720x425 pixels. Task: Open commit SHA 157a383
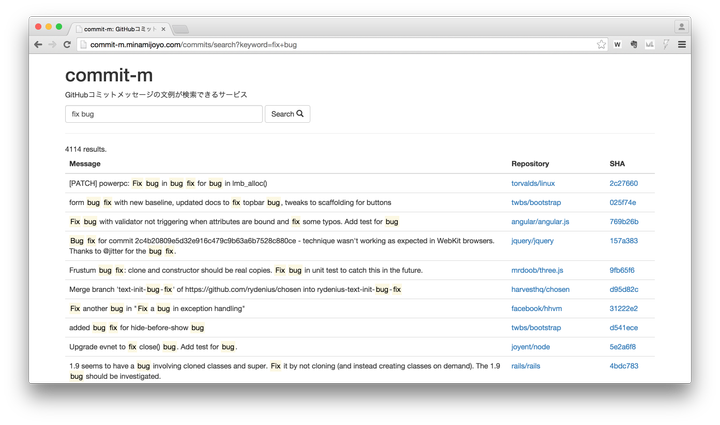coord(624,241)
